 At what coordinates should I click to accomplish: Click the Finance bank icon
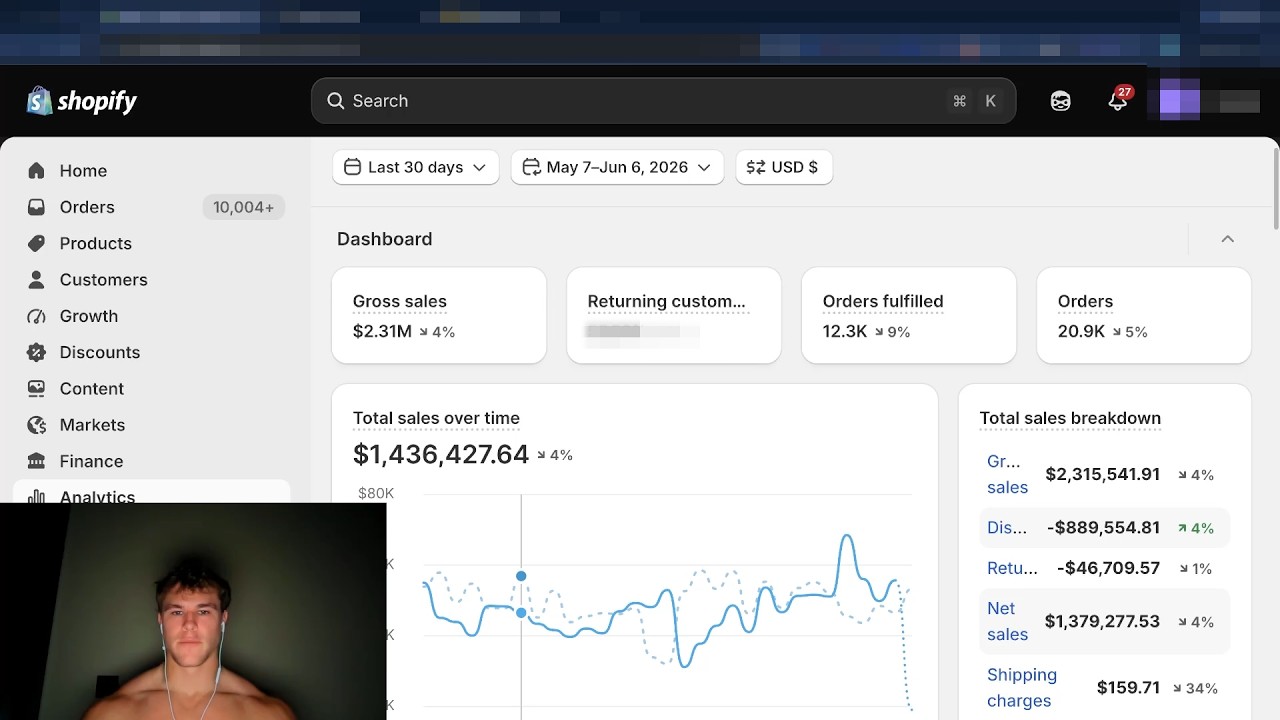click(37, 461)
